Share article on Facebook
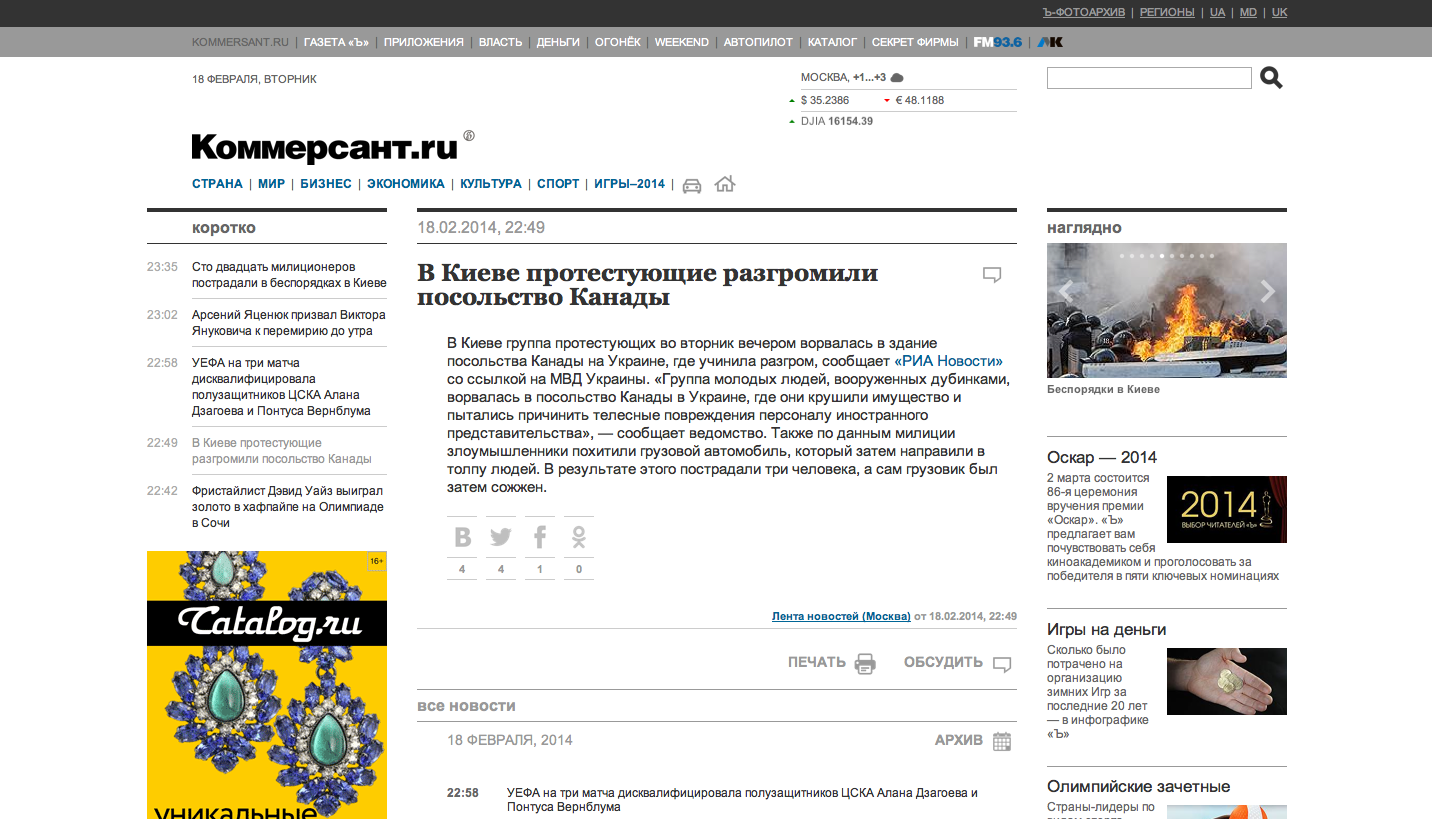Viewport: 1432px width, 819px height. (540, 537)
